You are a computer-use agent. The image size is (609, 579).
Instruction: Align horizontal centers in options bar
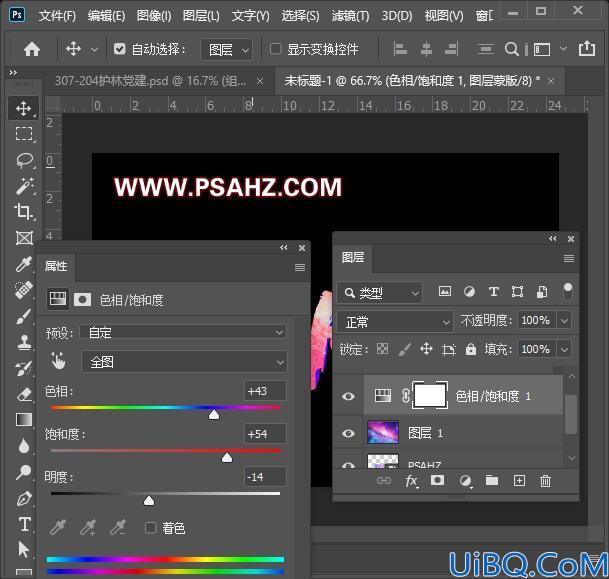426,49
